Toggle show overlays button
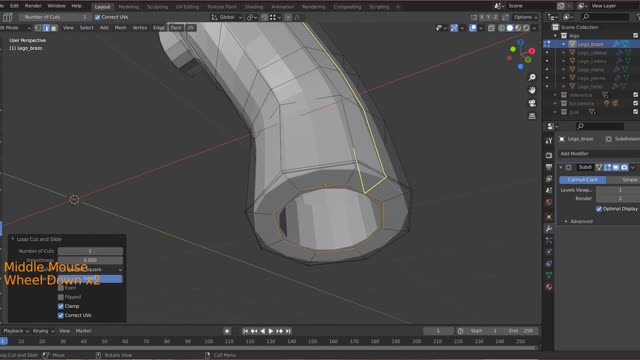Viewport: 640px width, 360px height. coord(473,28)
